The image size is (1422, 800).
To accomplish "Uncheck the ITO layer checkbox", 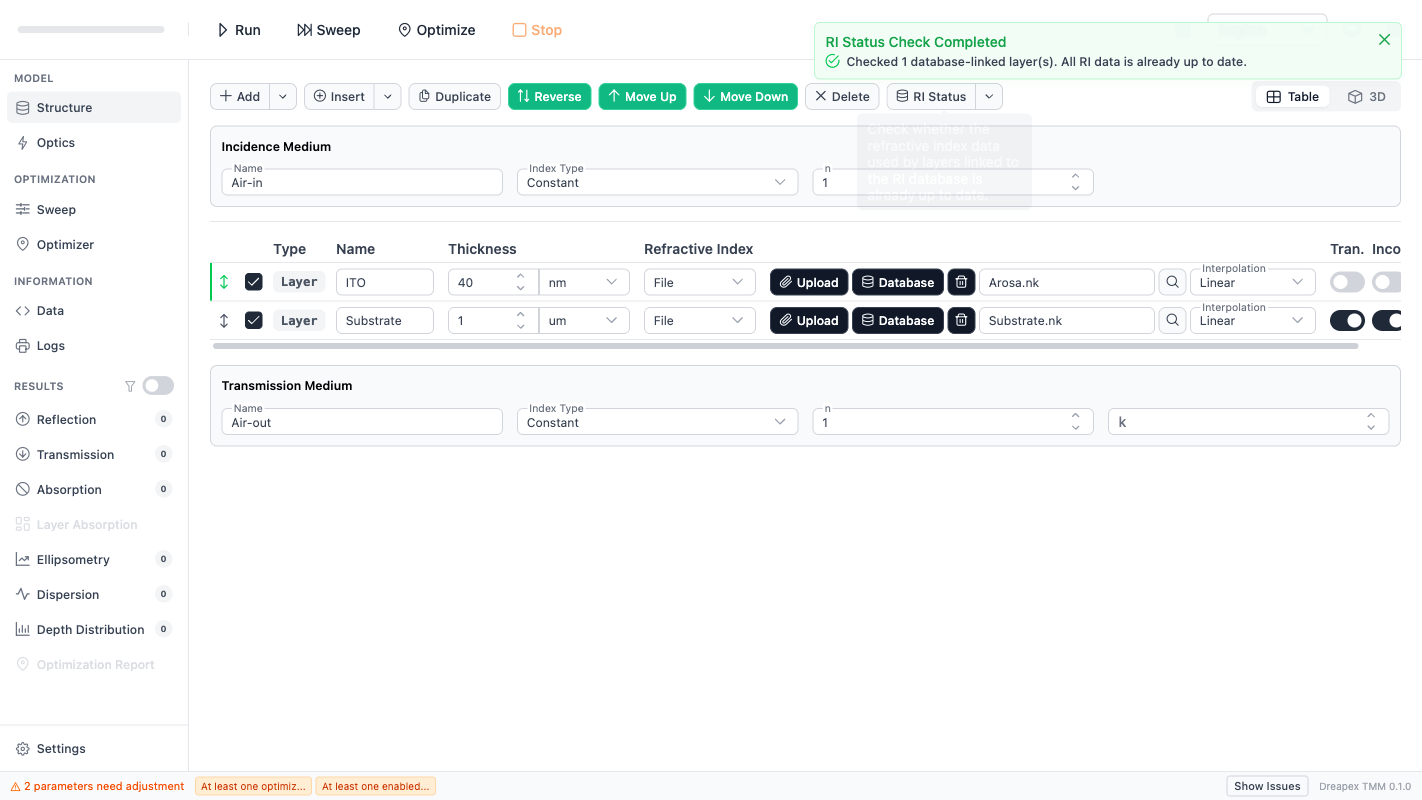I will (x=254, y=282).
